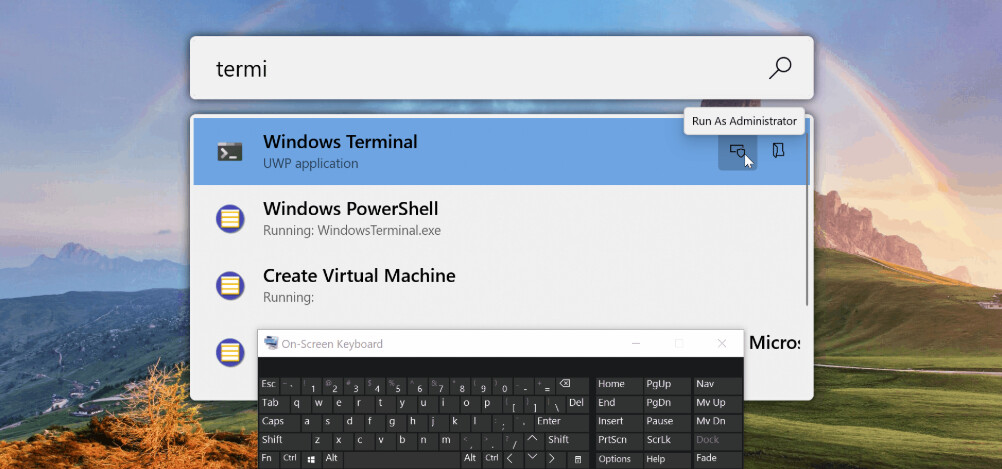The width and height of the screenshot is (1002, 469).
Task: Click the Nav key
Action: tap(718, 386)
